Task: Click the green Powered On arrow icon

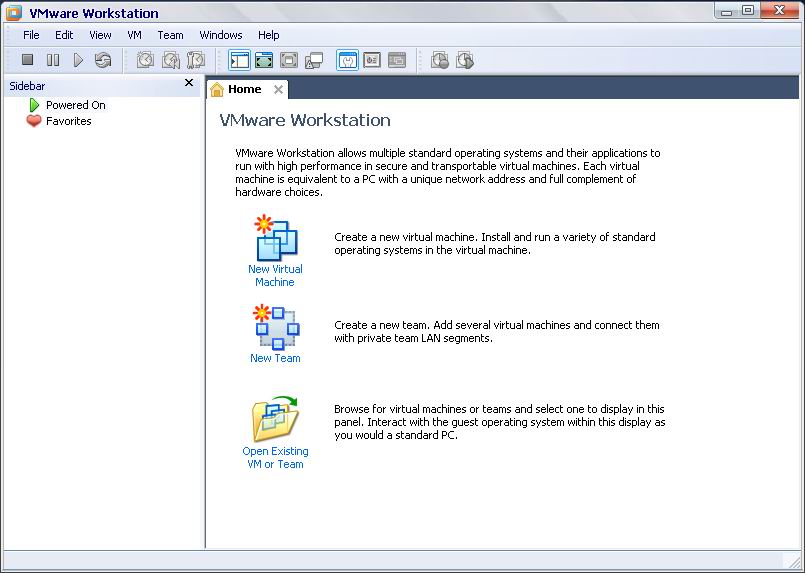Action: pos(34,105)
